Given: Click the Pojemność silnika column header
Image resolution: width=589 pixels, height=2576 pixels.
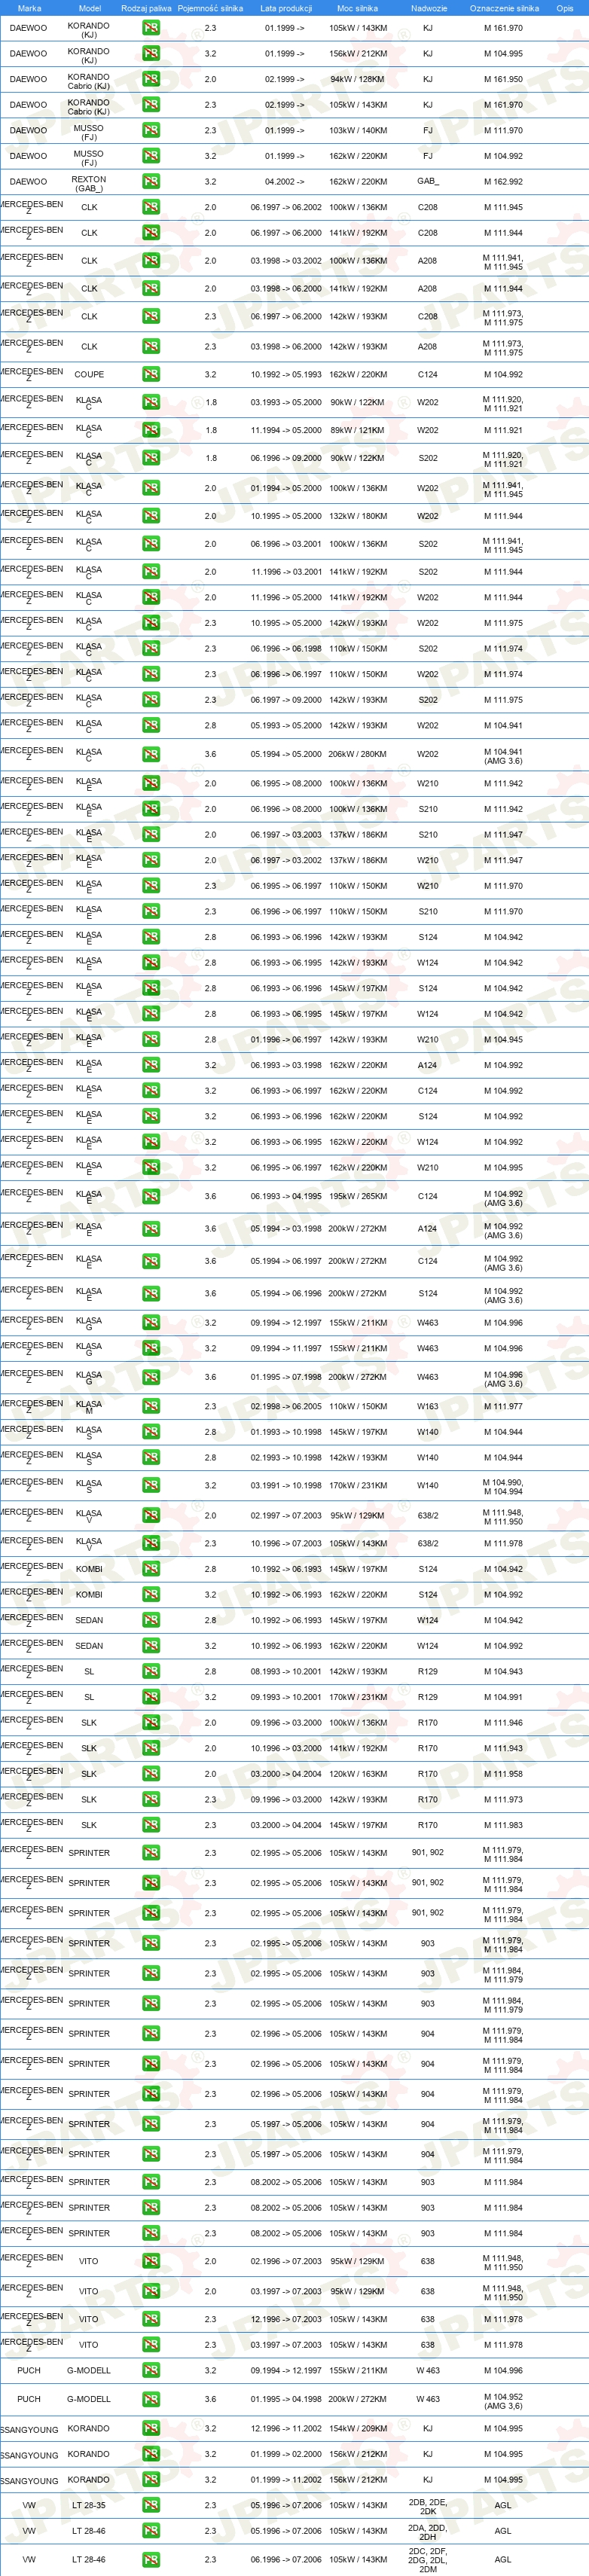Looking at the screenshot, I should coord(210,8).
